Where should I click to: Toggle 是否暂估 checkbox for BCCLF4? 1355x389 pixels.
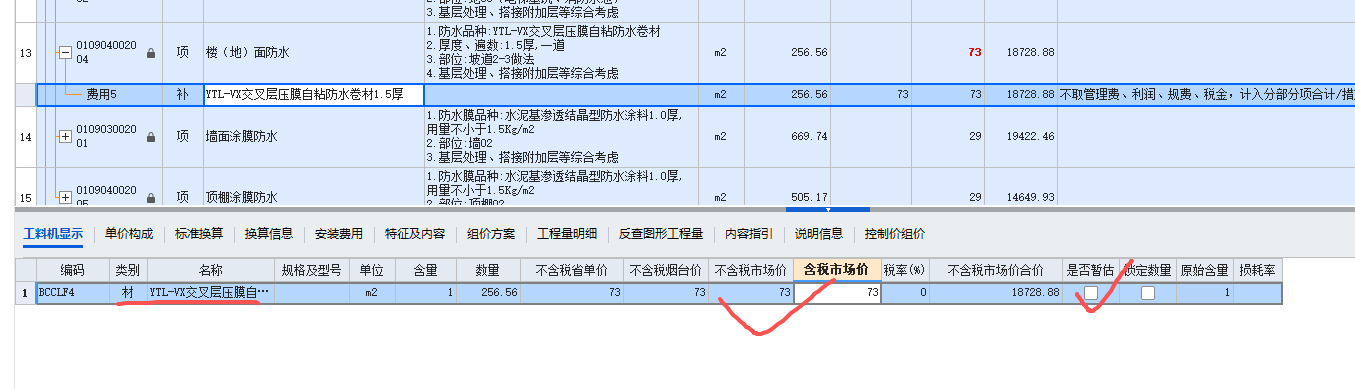coord(1091,293)
